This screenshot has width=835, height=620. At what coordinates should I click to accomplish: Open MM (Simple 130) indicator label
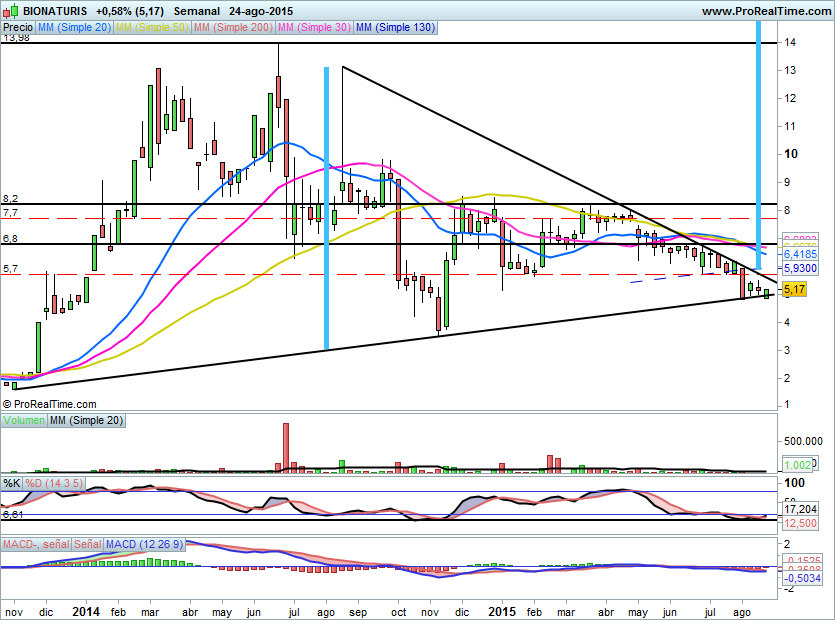(x=396, y=27)
